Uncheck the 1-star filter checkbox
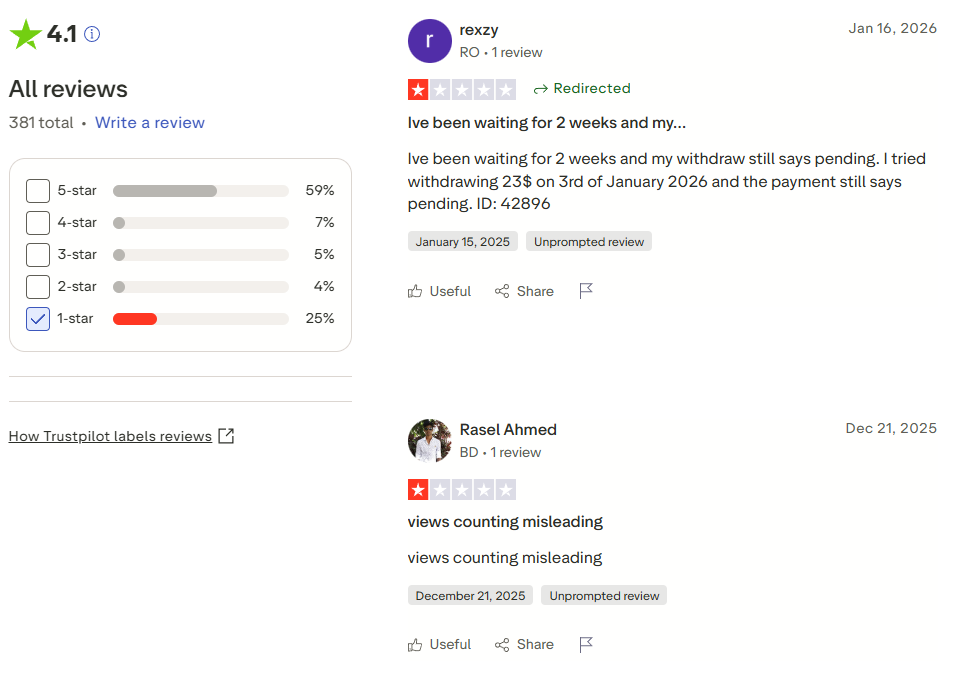 click(x=38, y=318)
